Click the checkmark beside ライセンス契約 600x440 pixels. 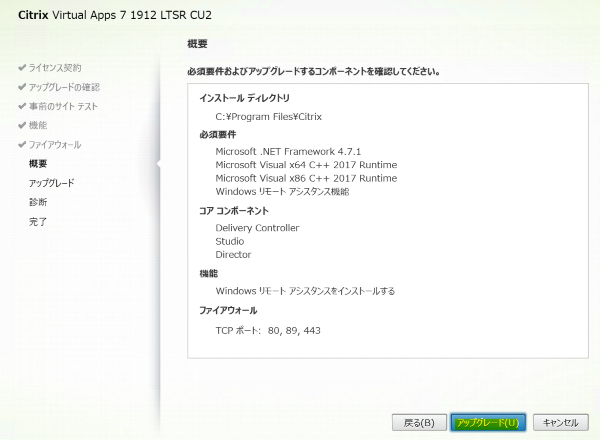click(22, 68)
